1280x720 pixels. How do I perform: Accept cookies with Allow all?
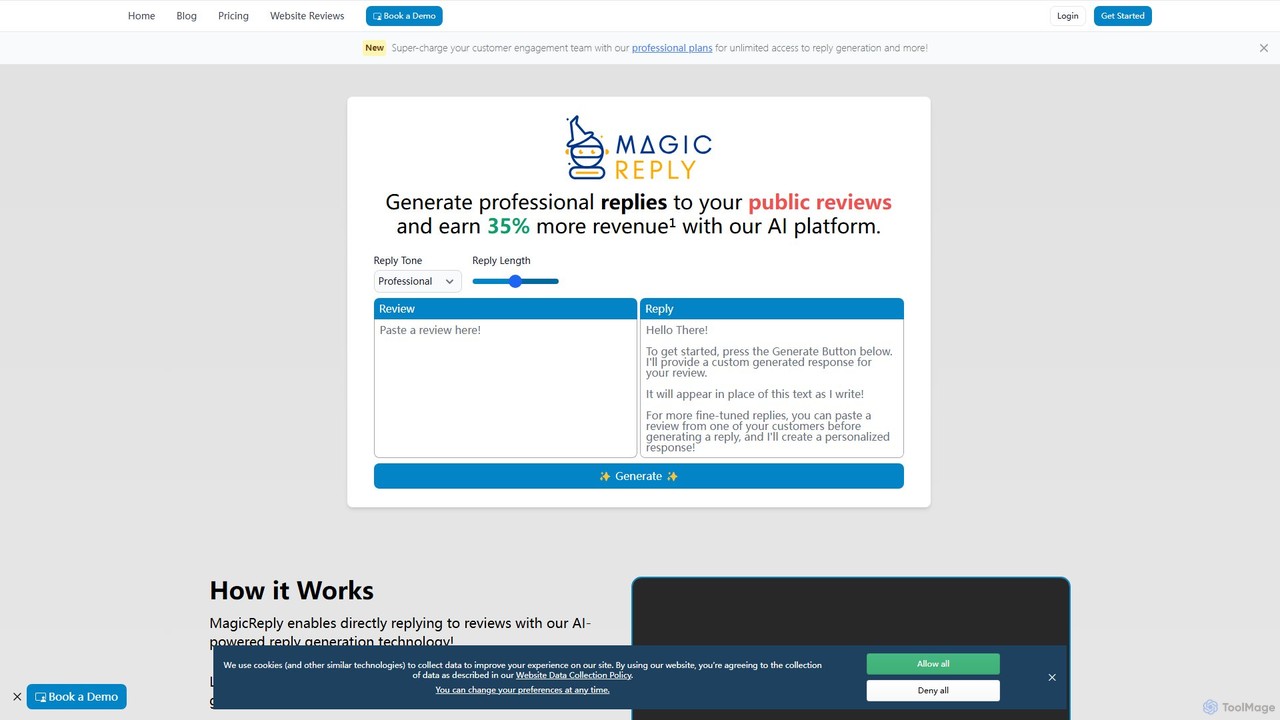click(x=933, y=664)
